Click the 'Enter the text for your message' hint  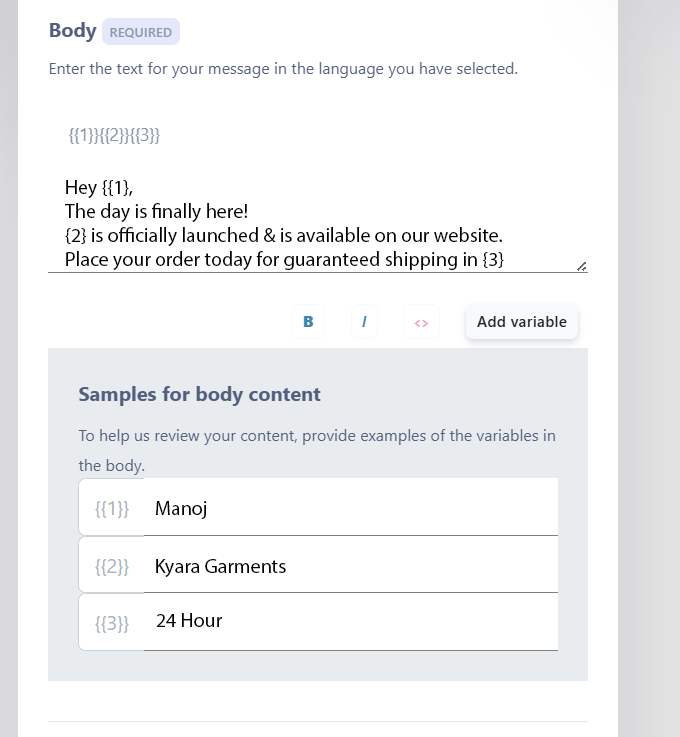coord(283,69)
